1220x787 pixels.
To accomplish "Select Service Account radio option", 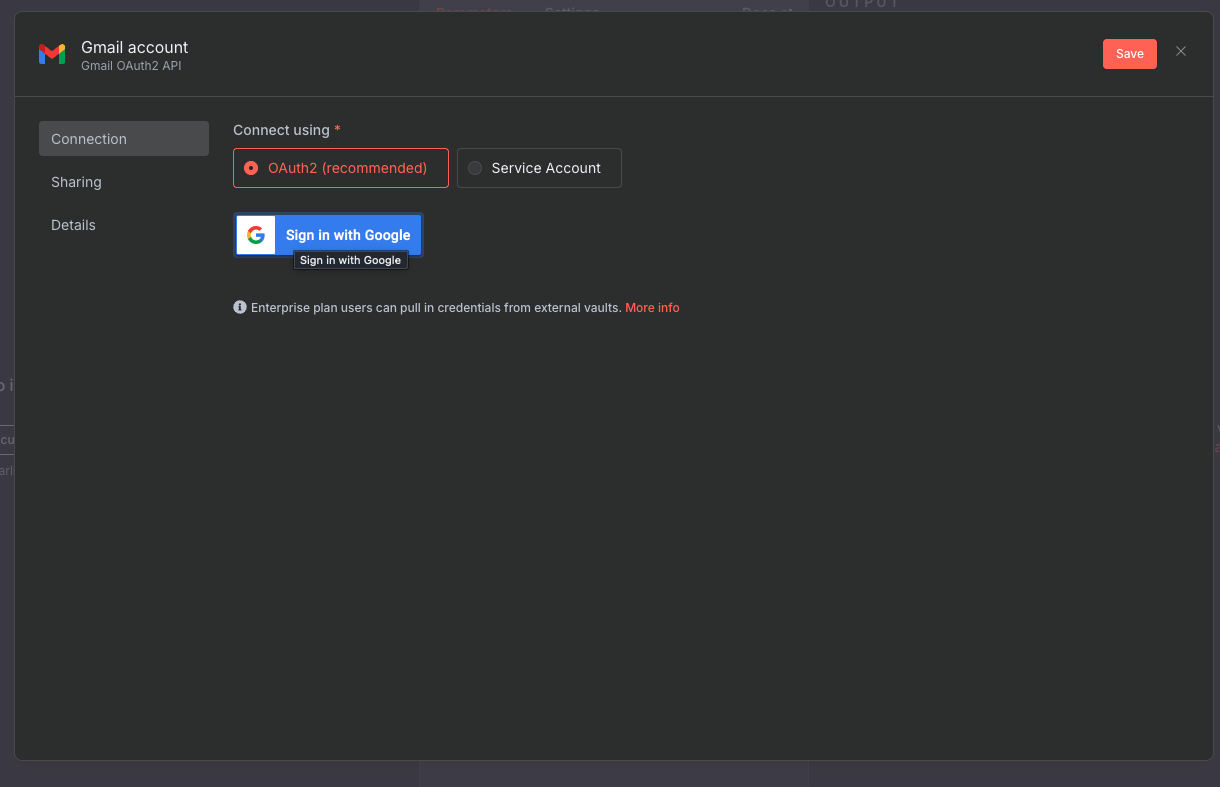I will 539,168.
